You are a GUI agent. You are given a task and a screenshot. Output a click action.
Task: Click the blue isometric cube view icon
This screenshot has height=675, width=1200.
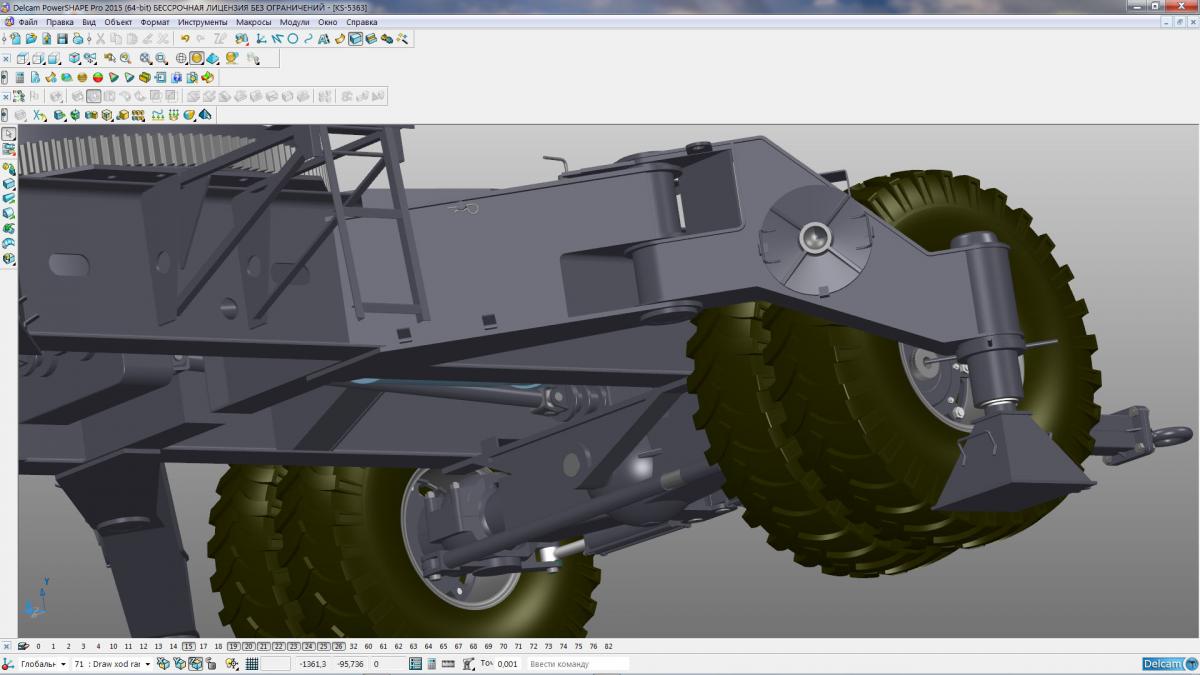pos(74,58)
